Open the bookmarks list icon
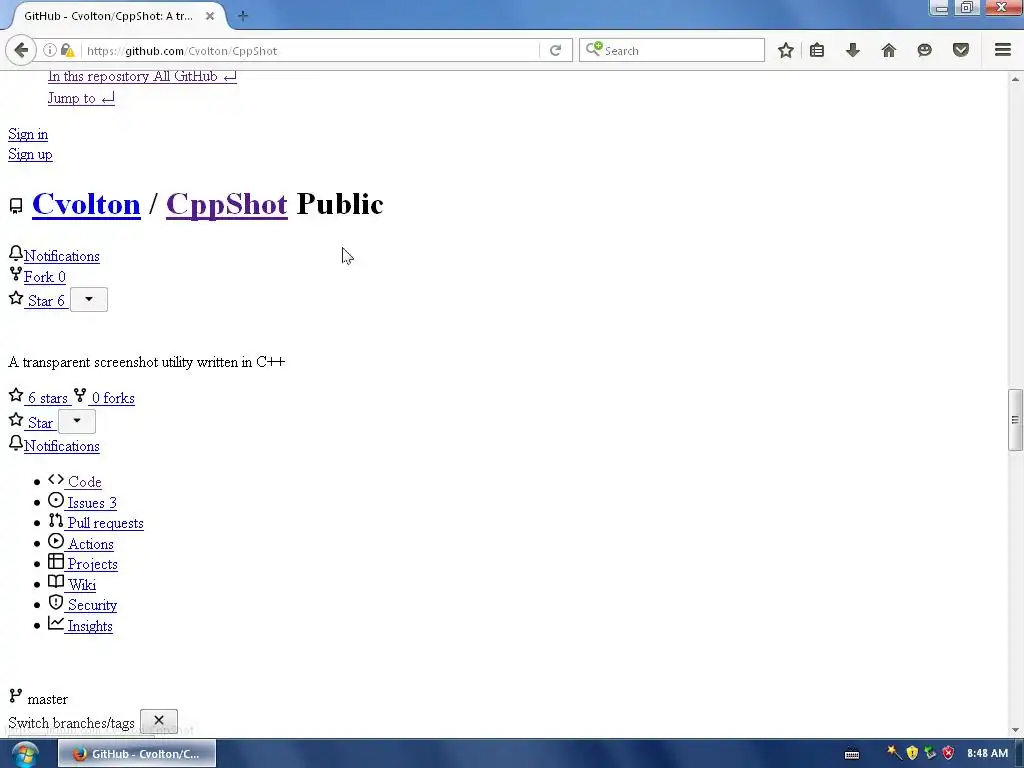This screenshot has height=768, width=1024. click(x=817, y=50)
